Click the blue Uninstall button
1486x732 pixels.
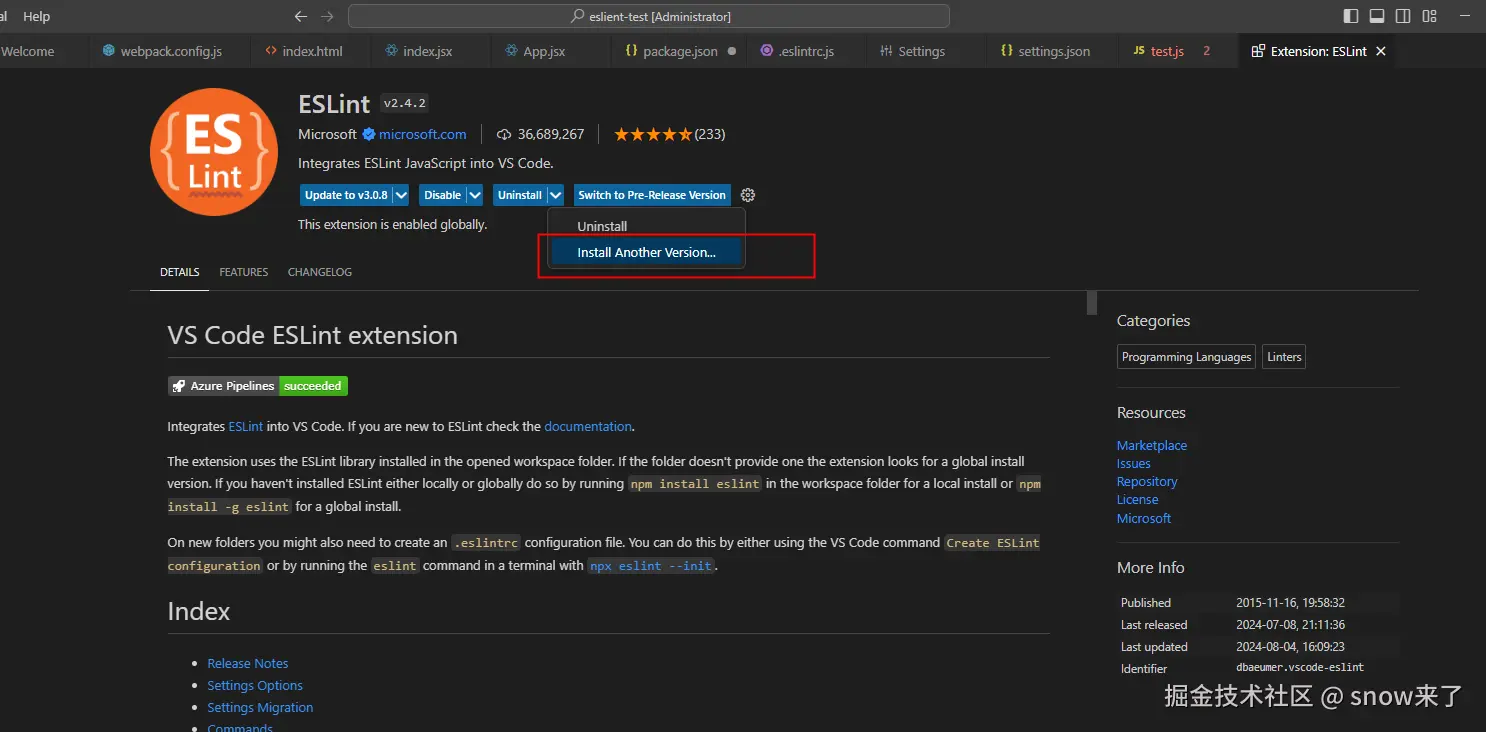click(519, 195)
